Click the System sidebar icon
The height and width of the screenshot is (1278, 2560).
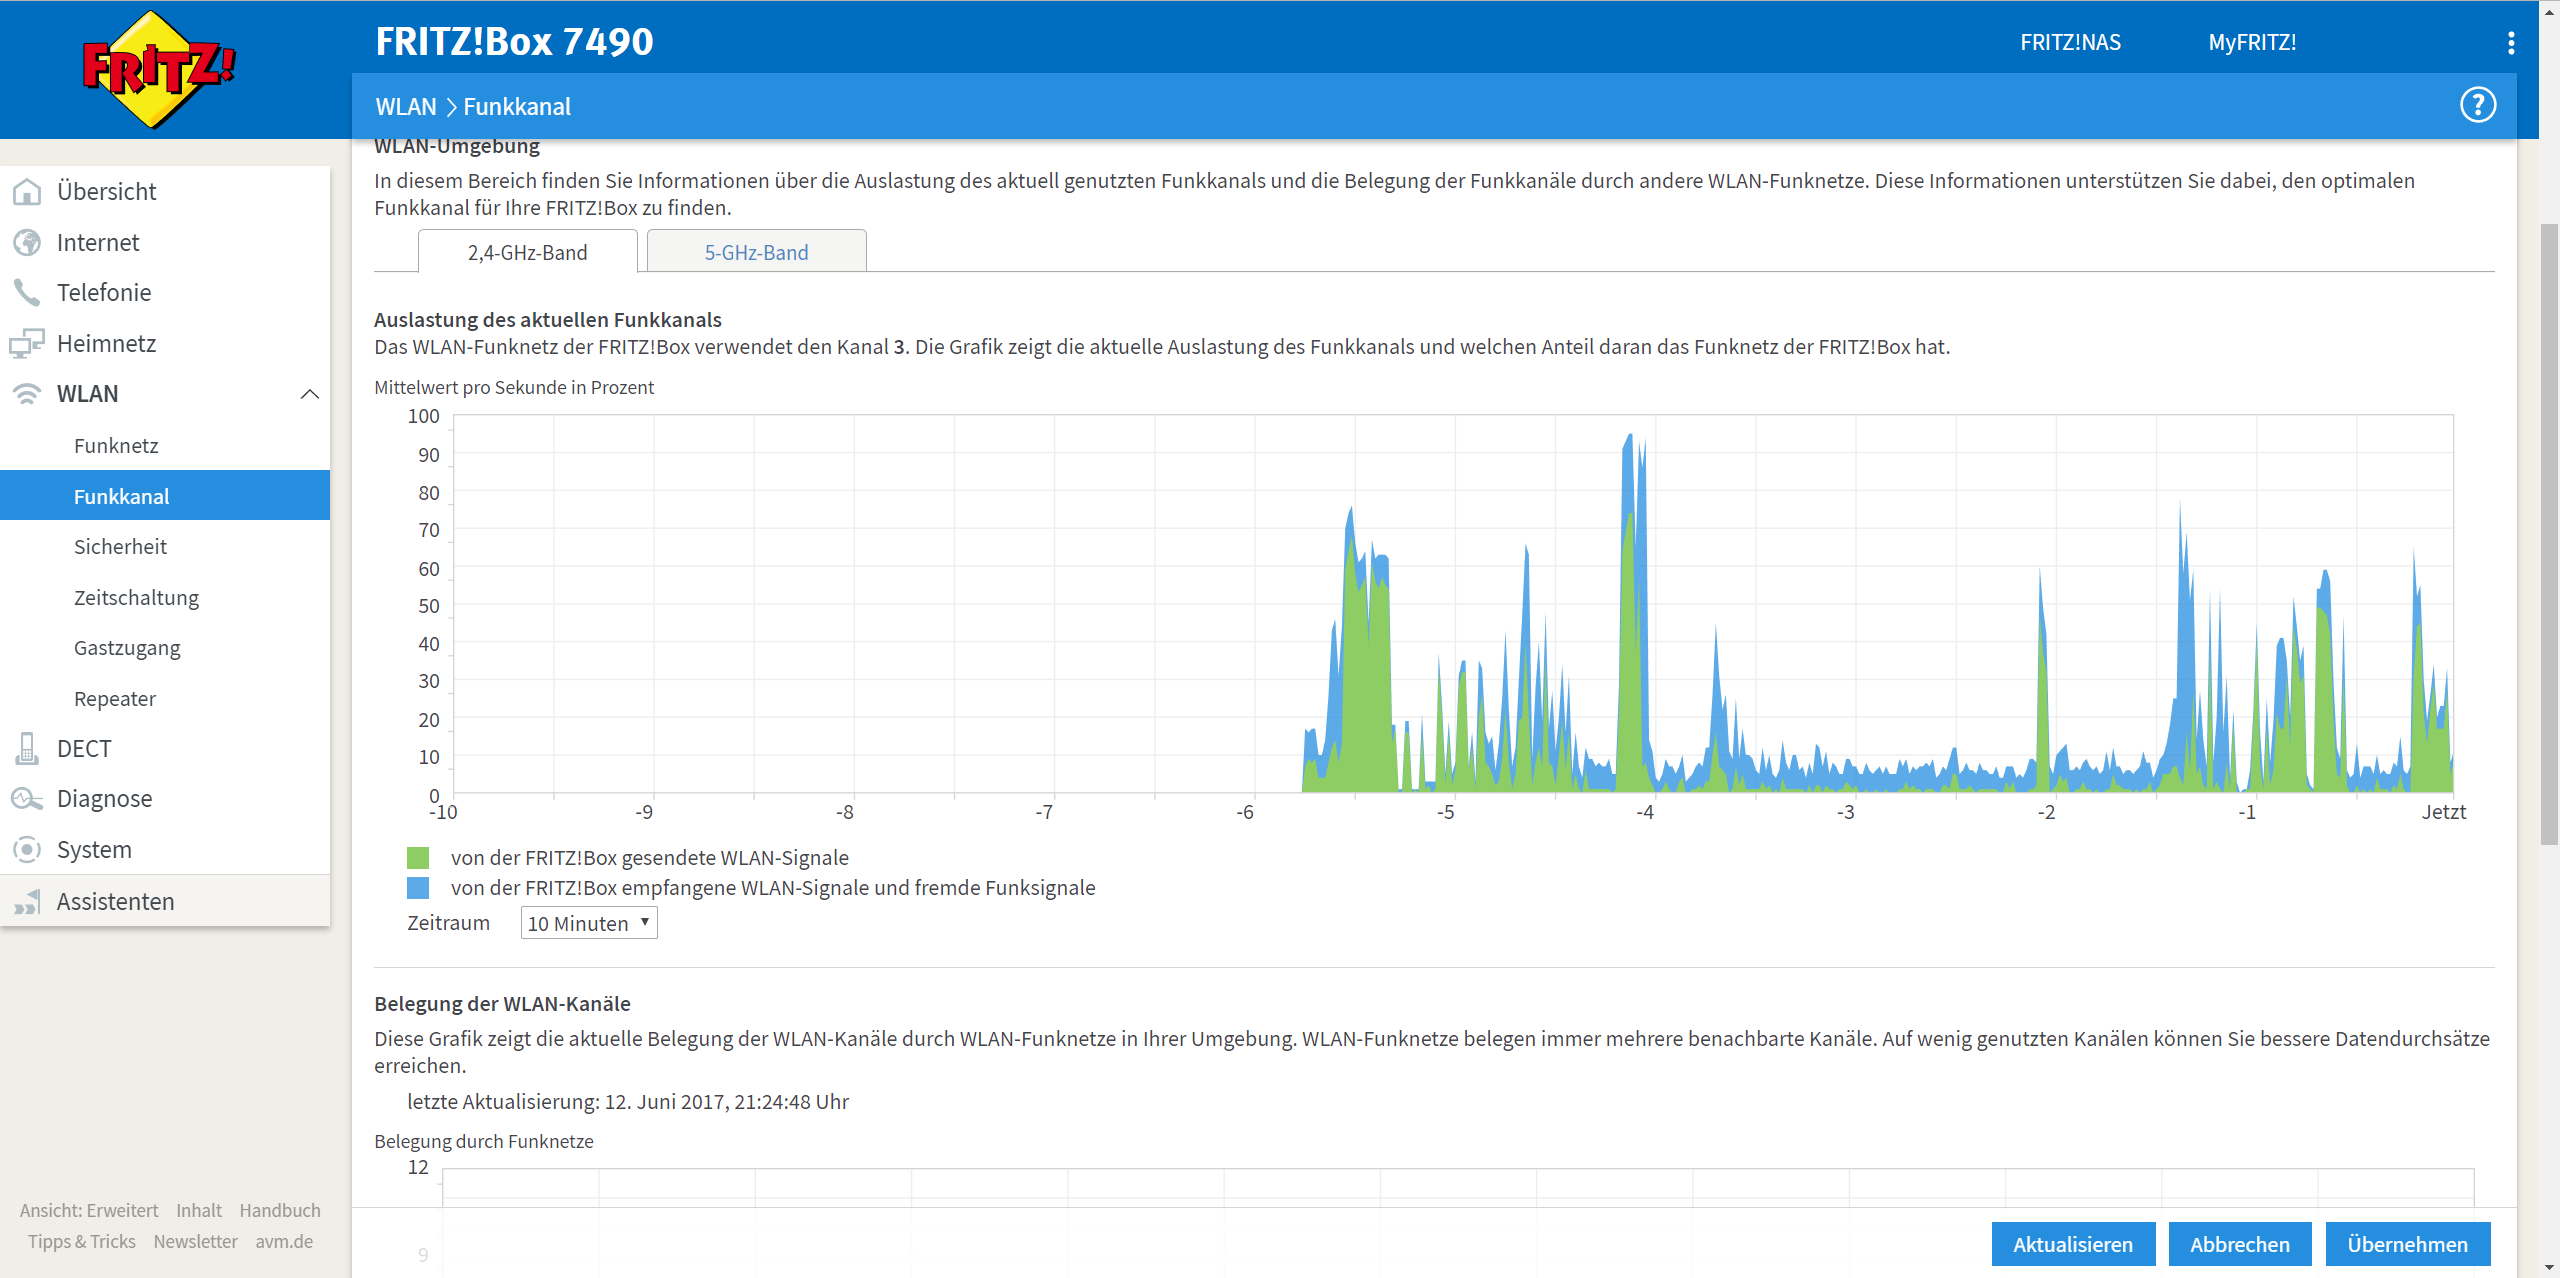point(27,849)
